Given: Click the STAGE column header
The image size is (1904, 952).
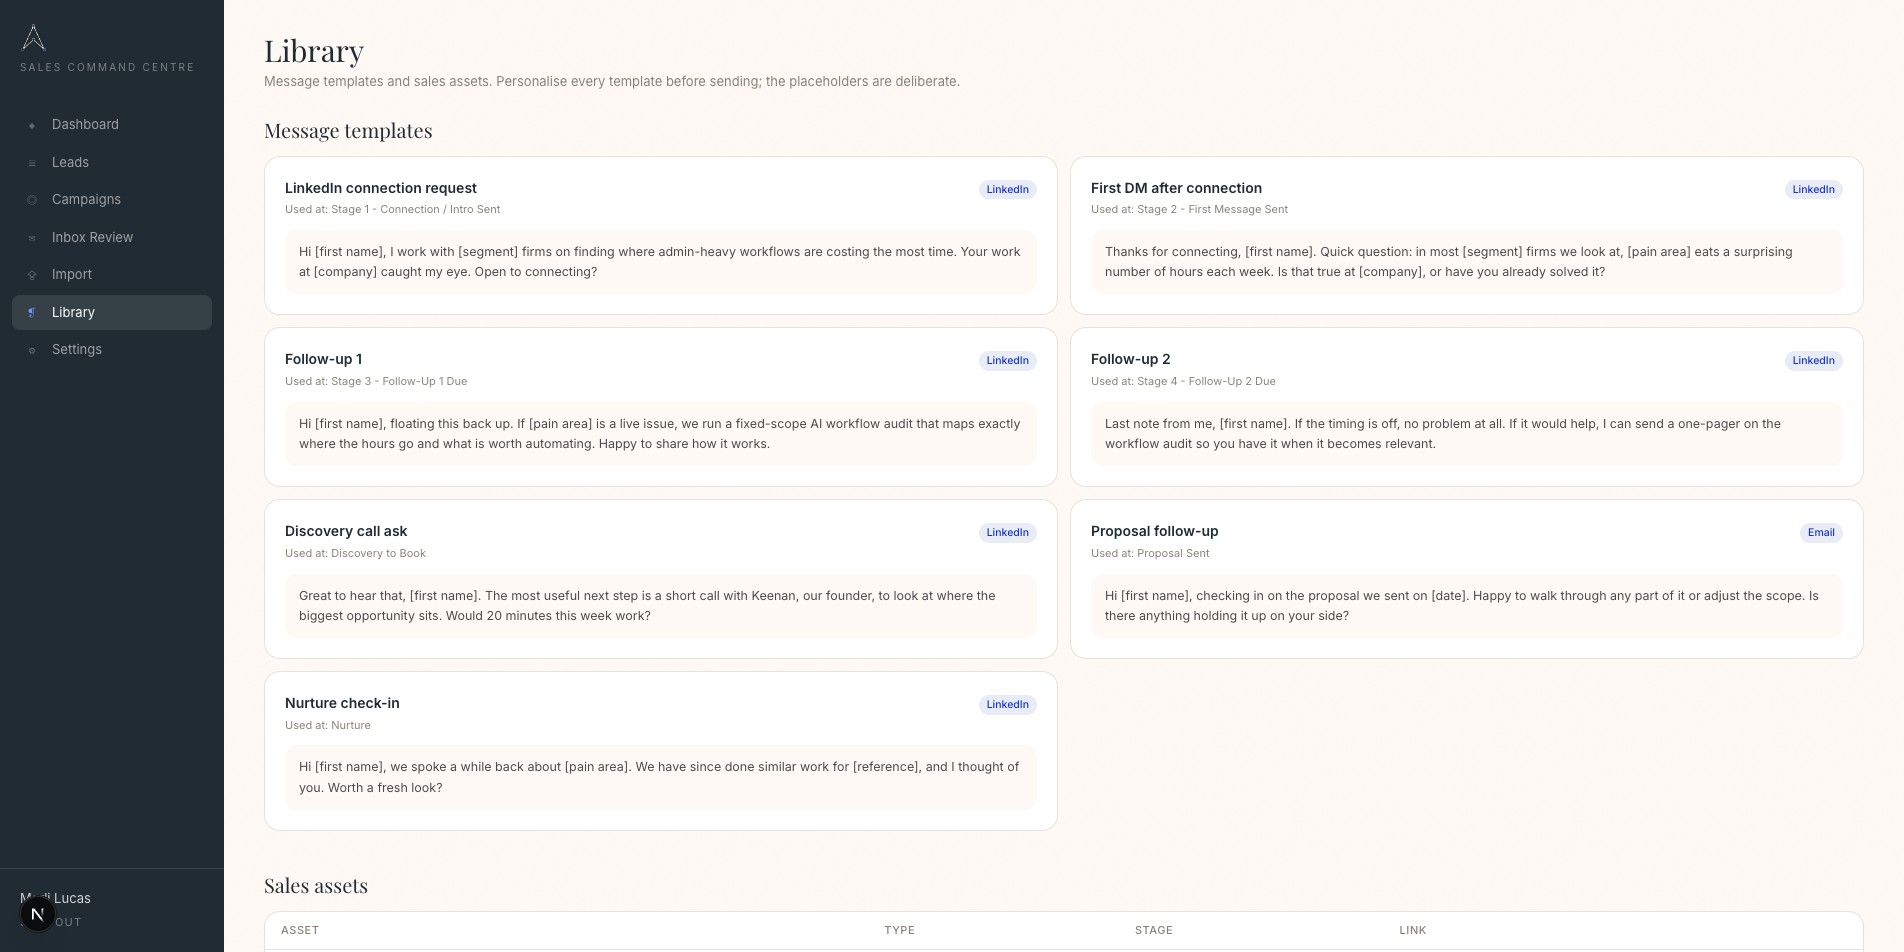Looking at the screenshot, I should pyautogui.click(x=1153, y=930).
